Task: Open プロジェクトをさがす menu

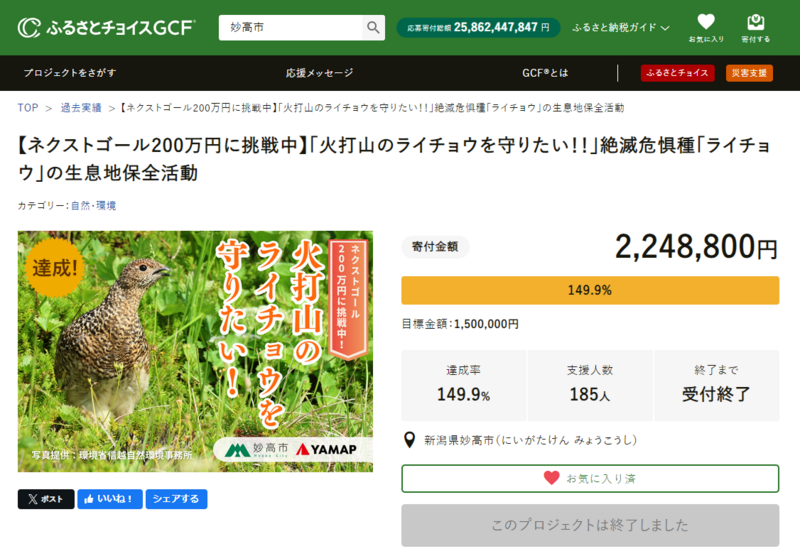Action: pos(70,73)
